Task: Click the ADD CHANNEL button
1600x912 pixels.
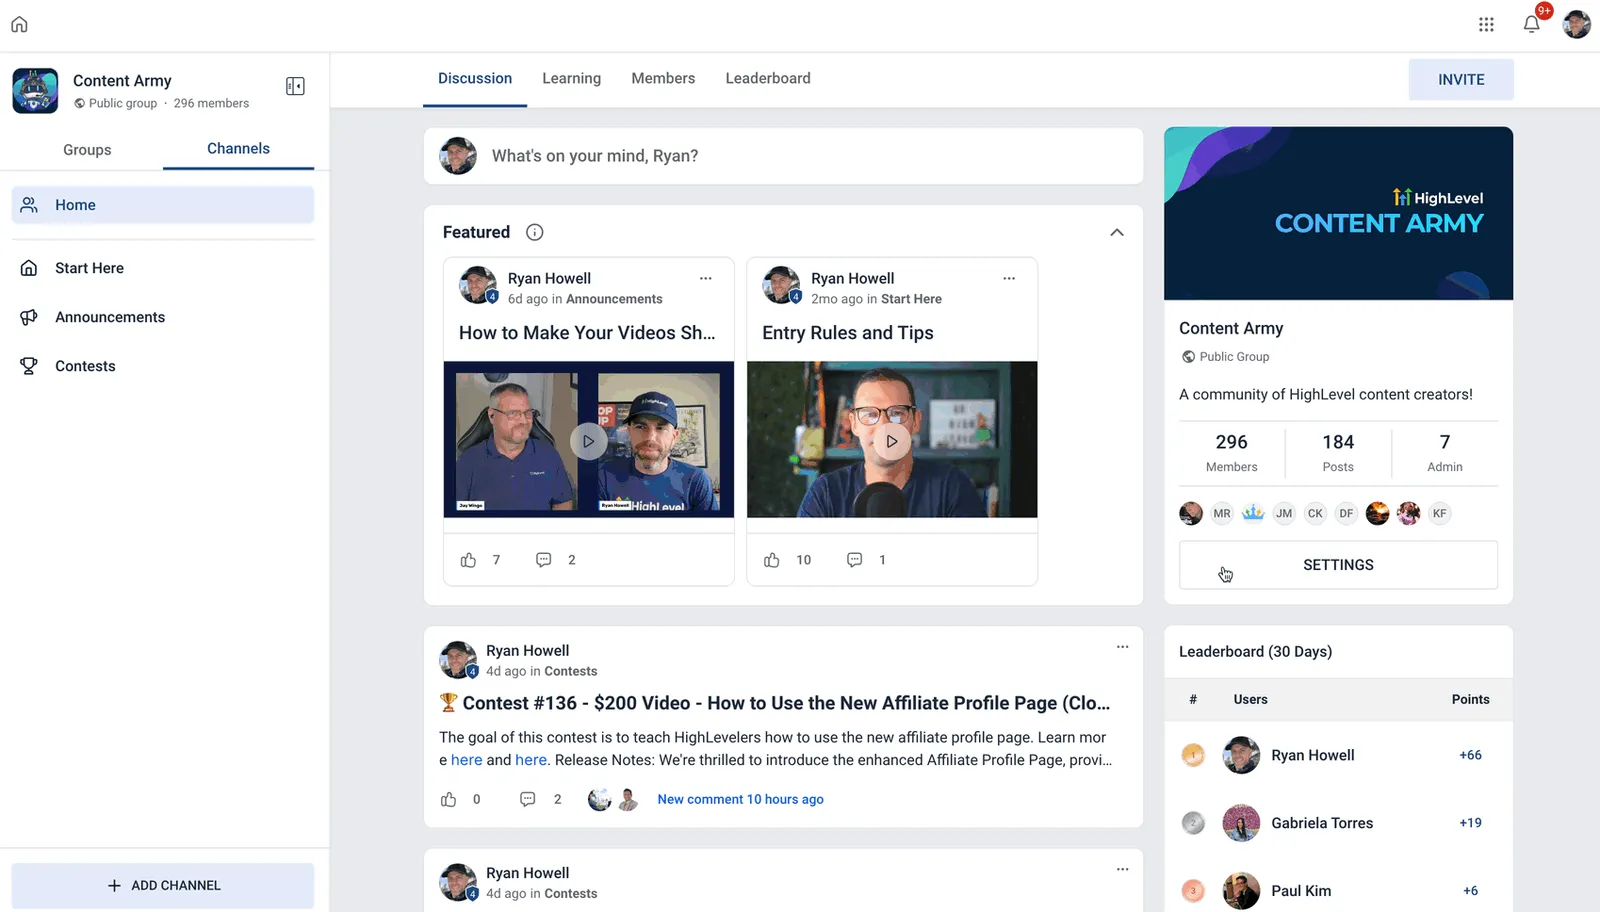Action: 163,886
